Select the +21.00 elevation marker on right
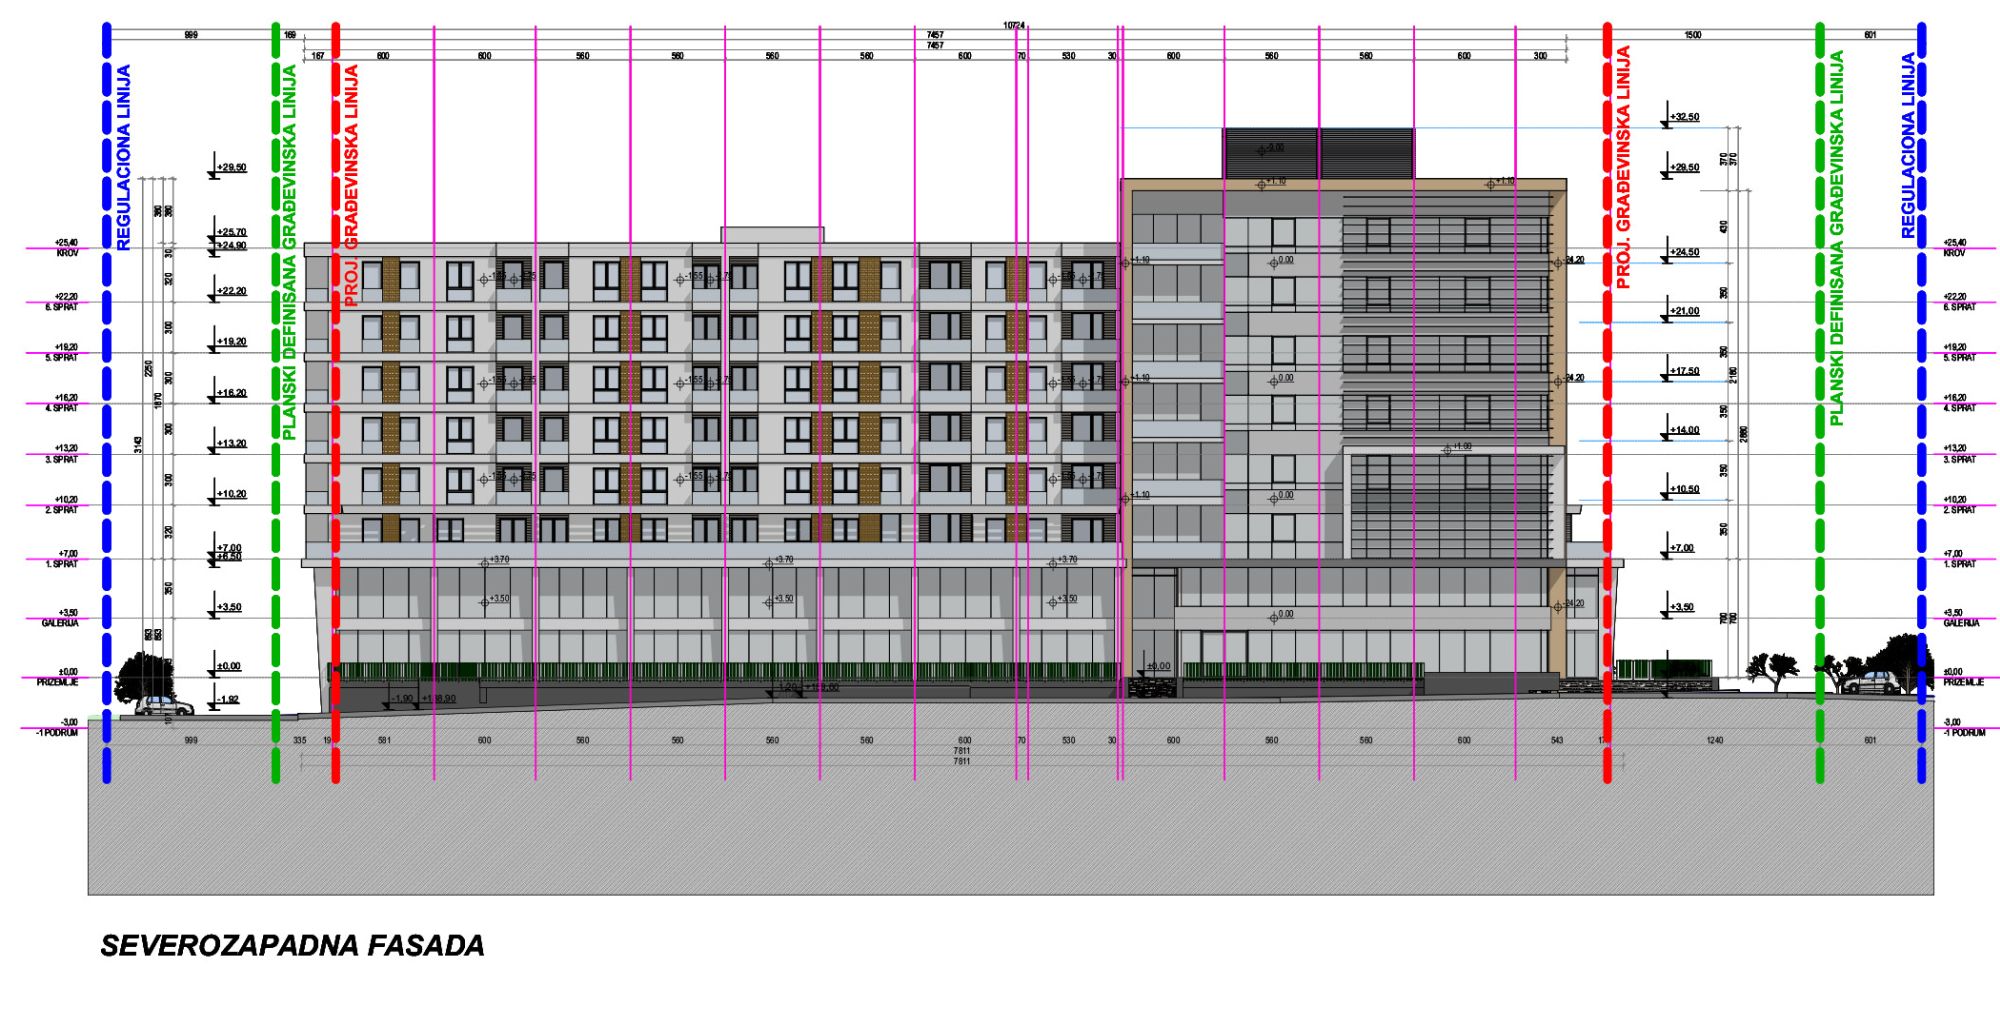This screenshot has height=1028, width=2000. coord(1684,312)
